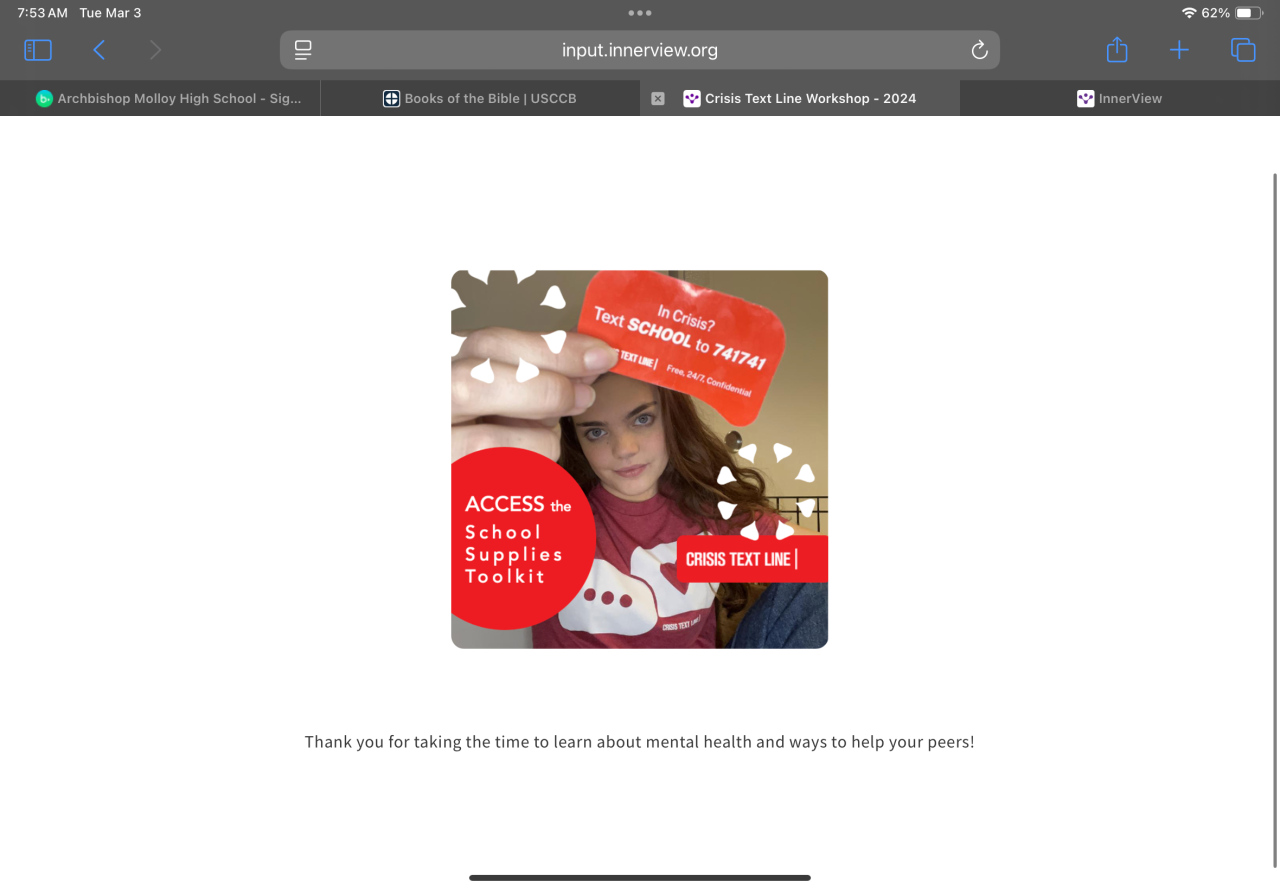Tap the input.innerview.org address bar

click(x=640, y=50)
